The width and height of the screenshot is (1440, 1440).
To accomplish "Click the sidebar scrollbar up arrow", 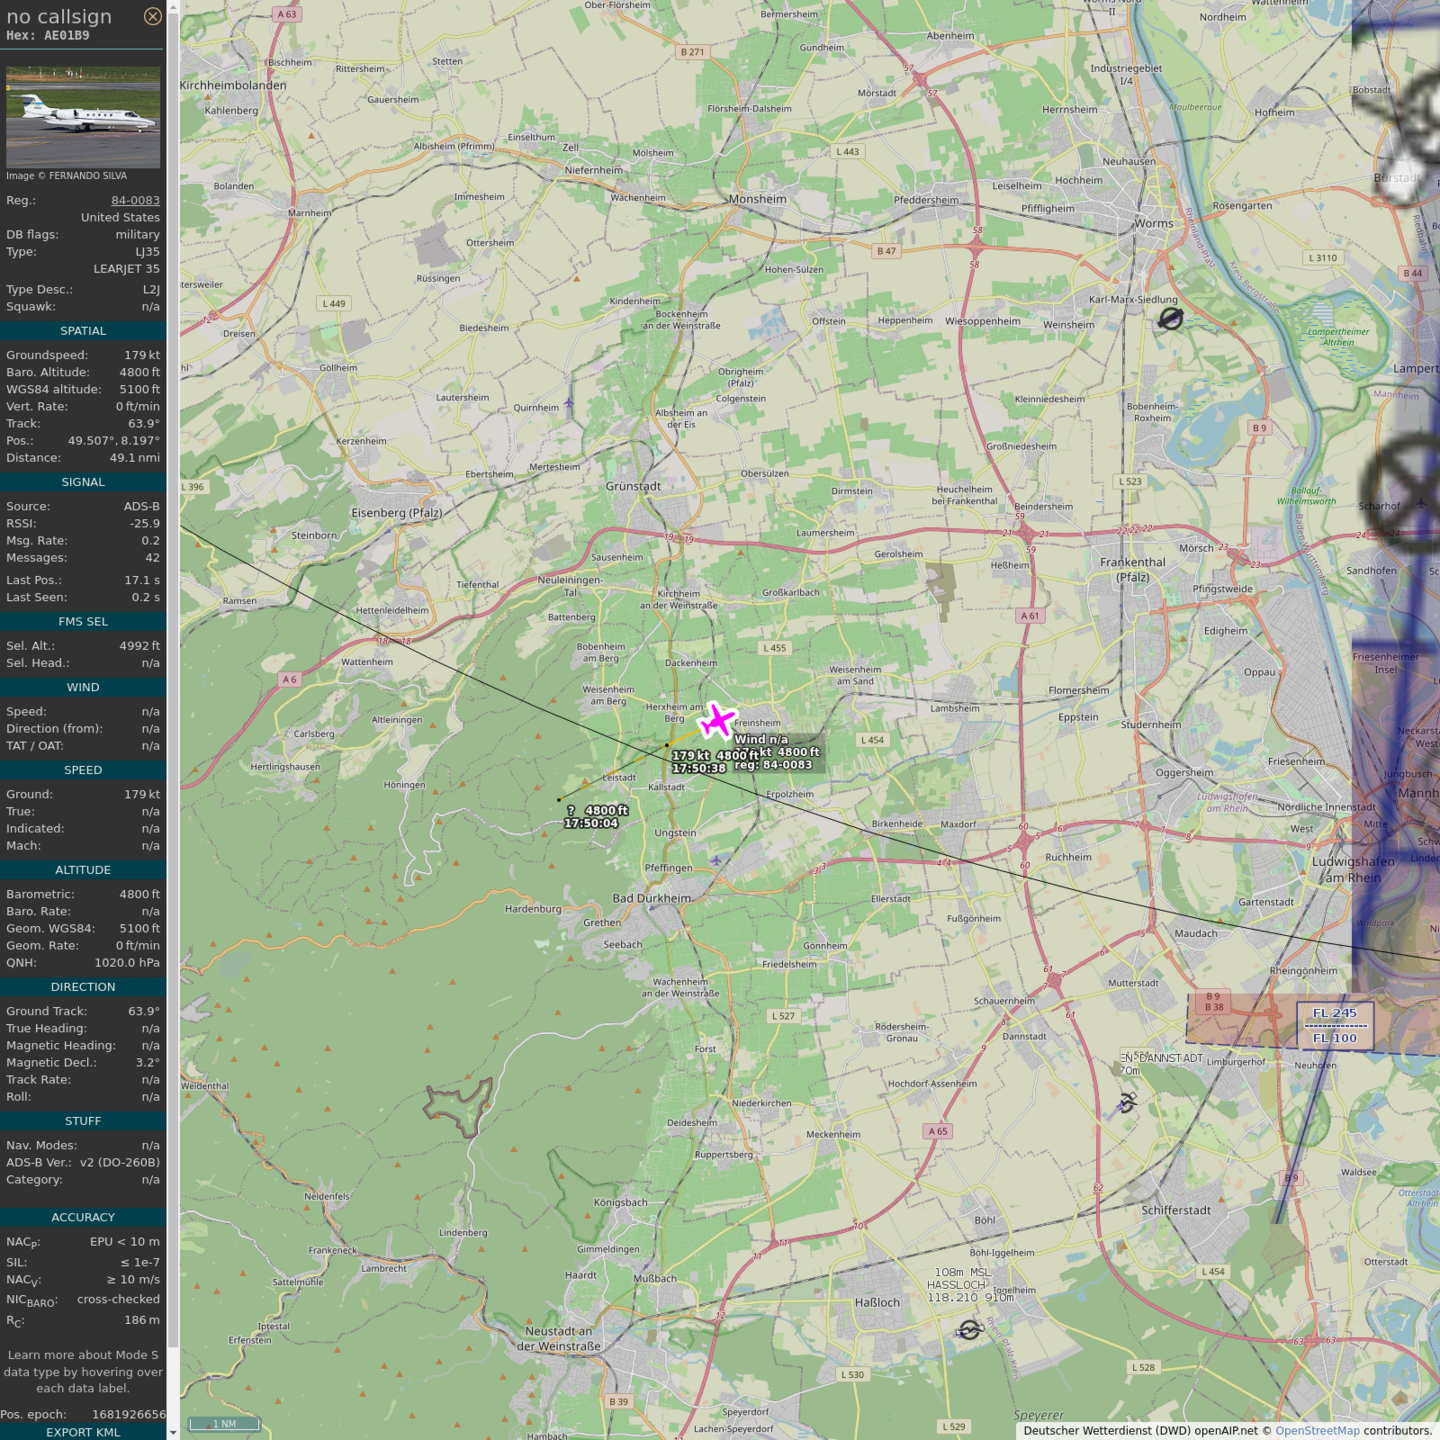I will (x=173, y=6).
